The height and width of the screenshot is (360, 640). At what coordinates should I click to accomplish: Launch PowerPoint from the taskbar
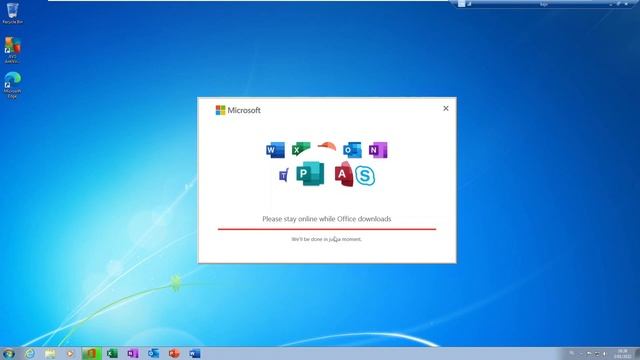pyautogui.click(x=174, y=353)
